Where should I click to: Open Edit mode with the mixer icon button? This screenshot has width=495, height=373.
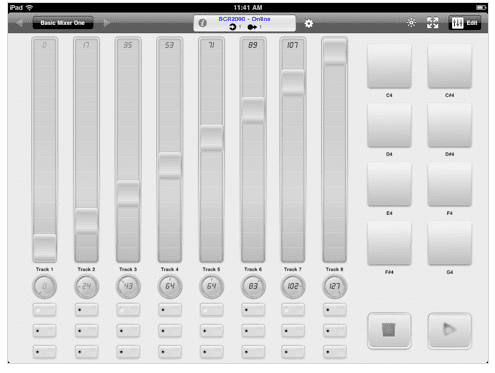pyautogui.click(x=465, y=23)
